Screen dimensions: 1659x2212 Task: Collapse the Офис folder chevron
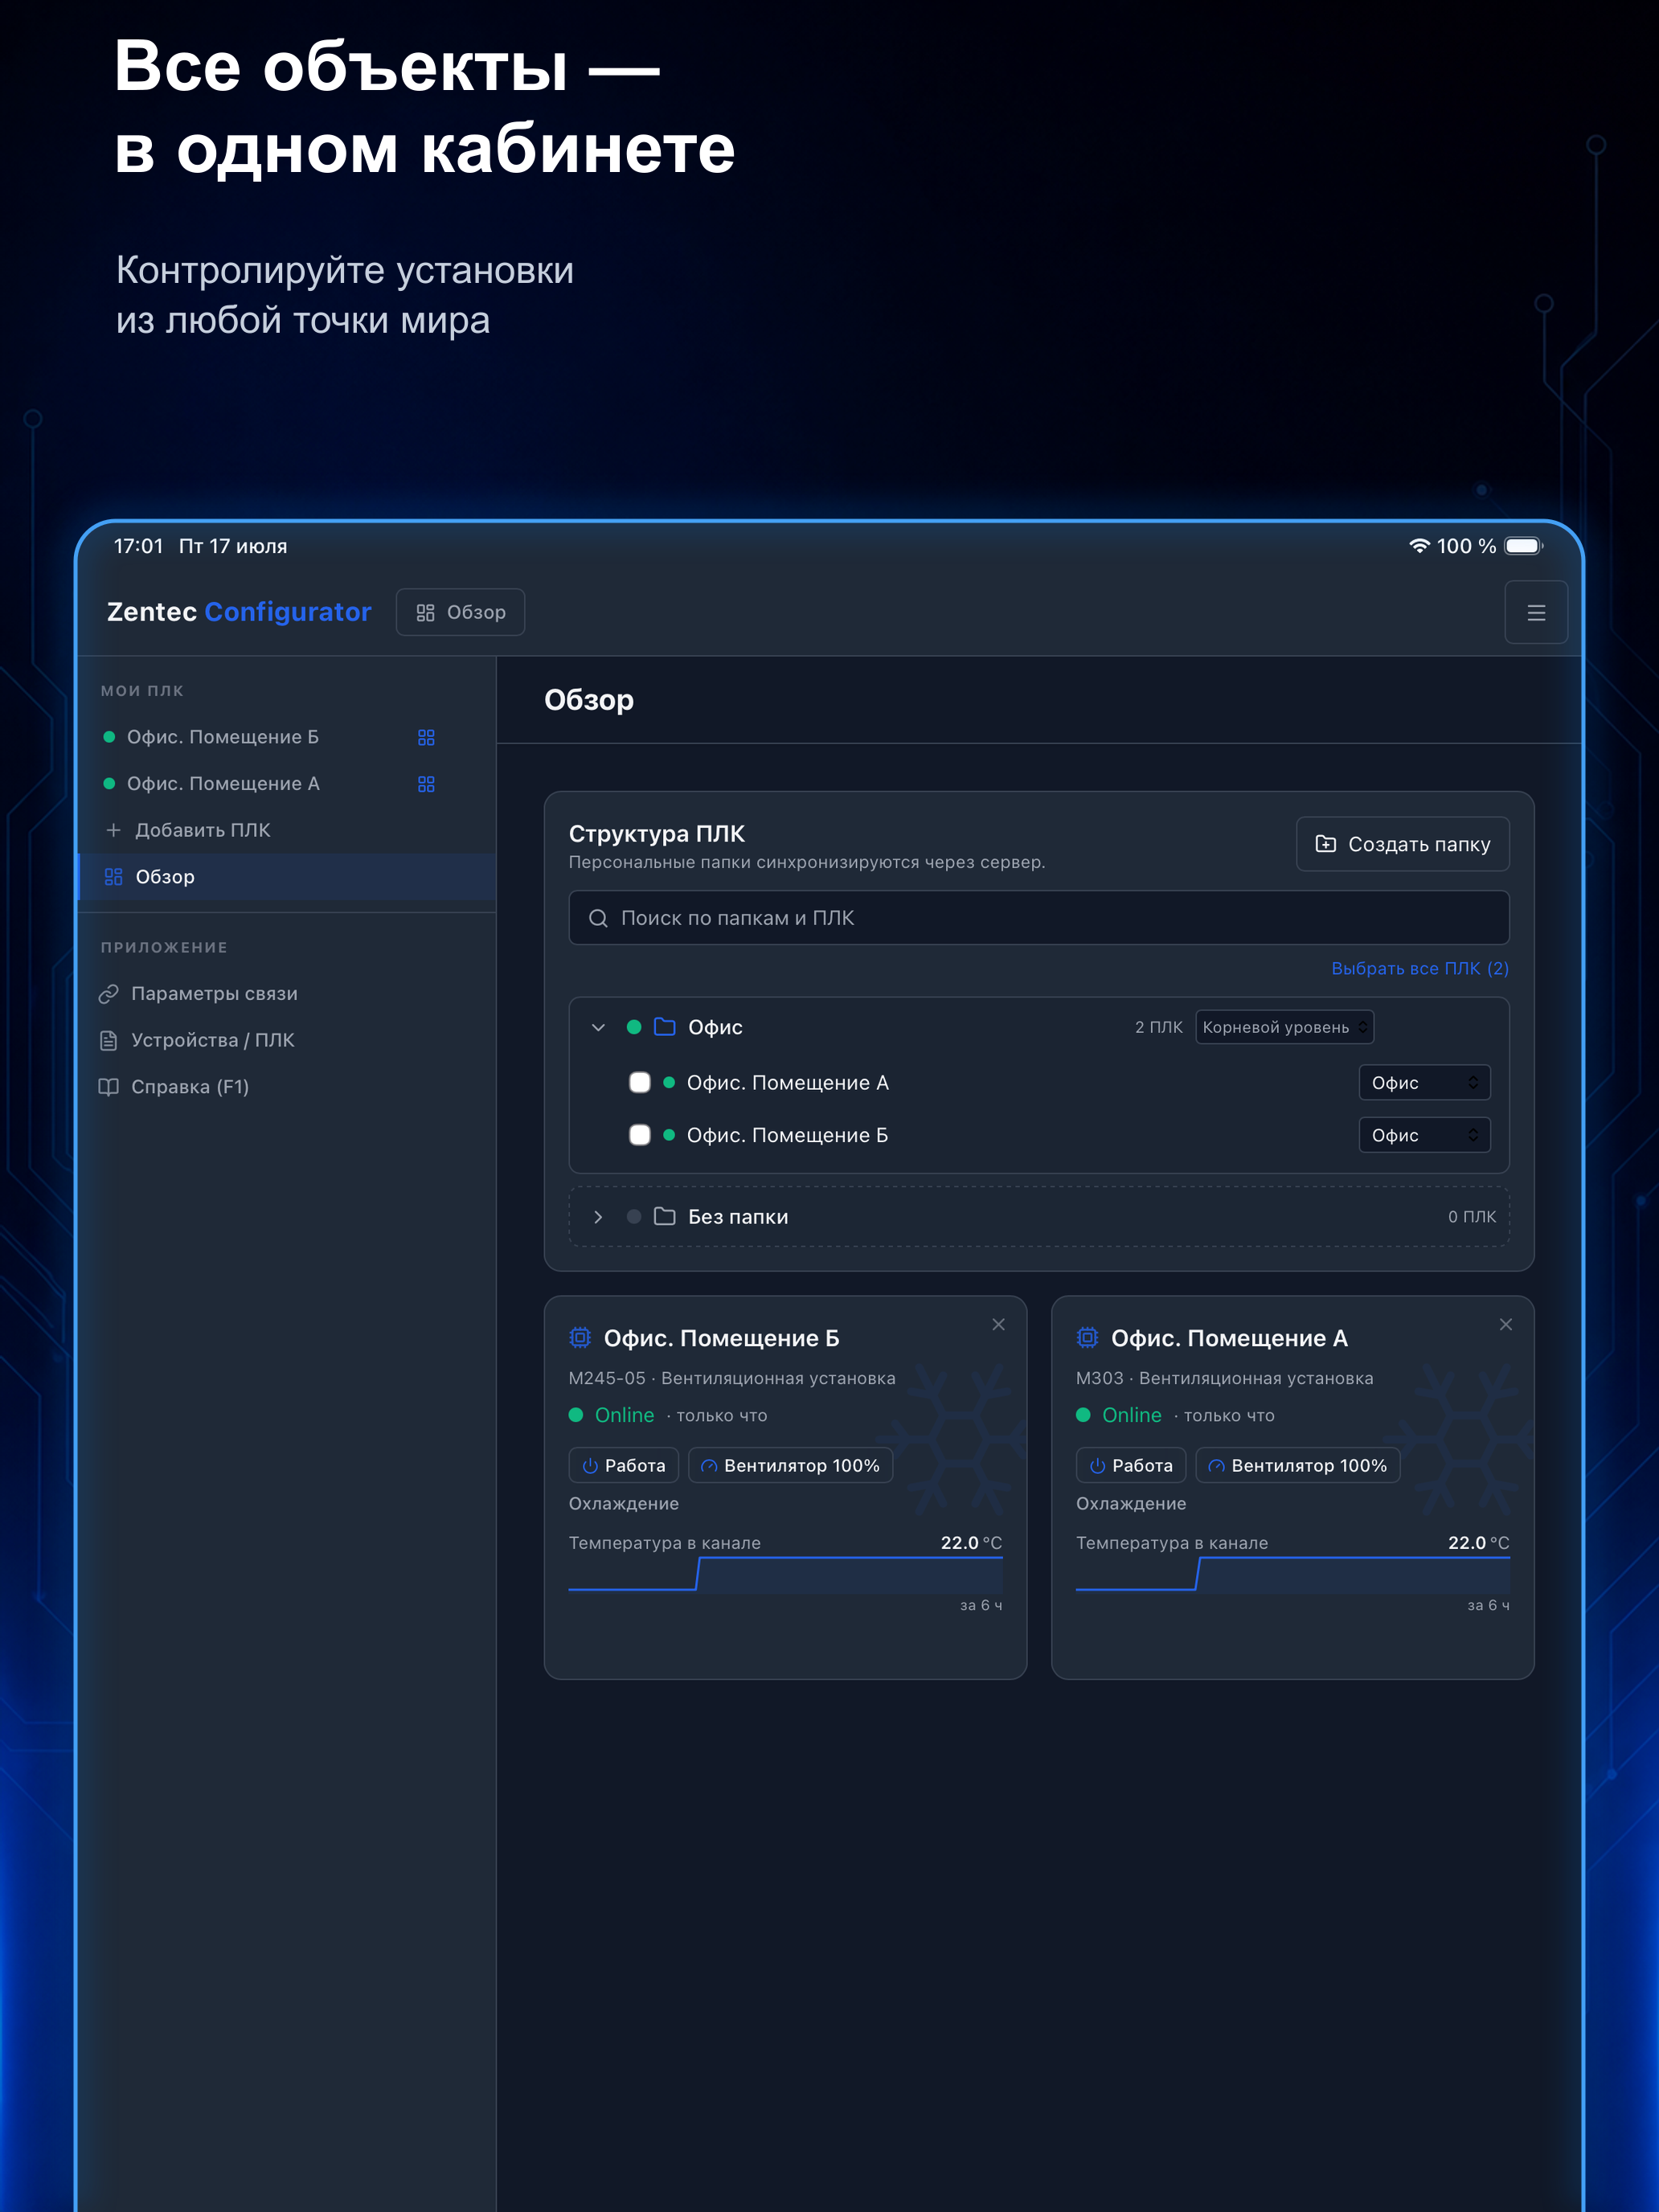[x=598, y=1027]
